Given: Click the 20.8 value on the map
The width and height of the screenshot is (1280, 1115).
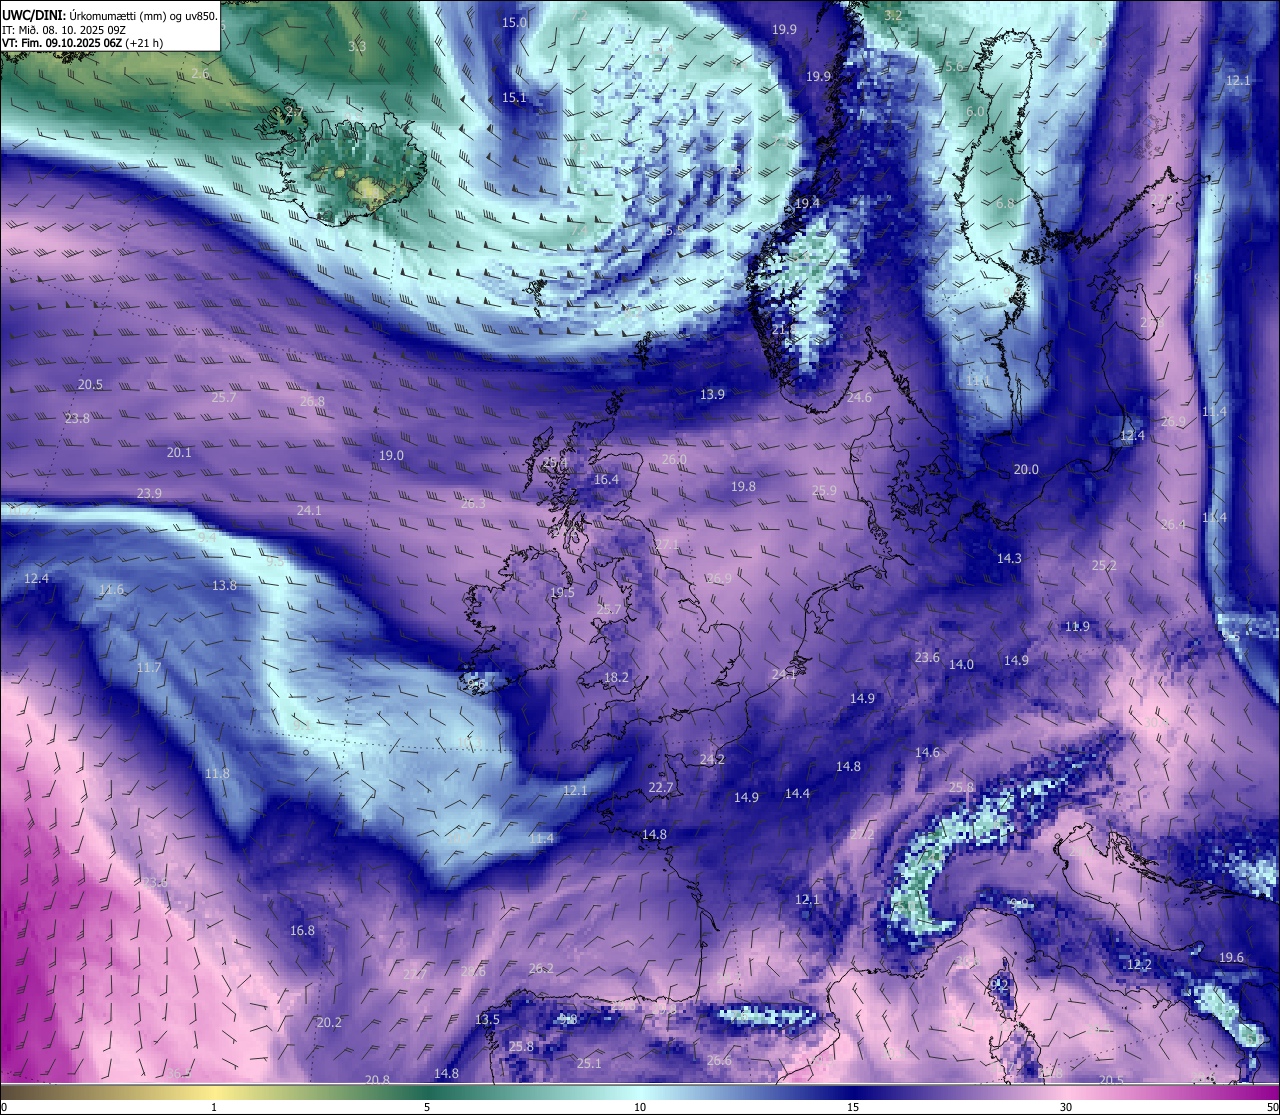Looking at the screenshot, I should click(377, 1079).
